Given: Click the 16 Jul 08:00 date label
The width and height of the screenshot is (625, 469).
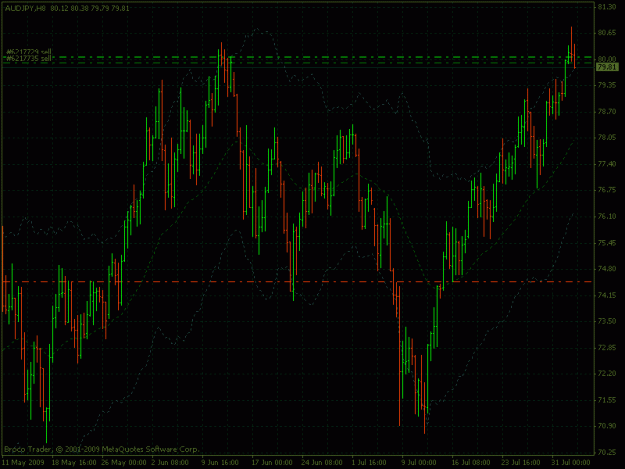Looking at the screenshot, I should 471,463.
